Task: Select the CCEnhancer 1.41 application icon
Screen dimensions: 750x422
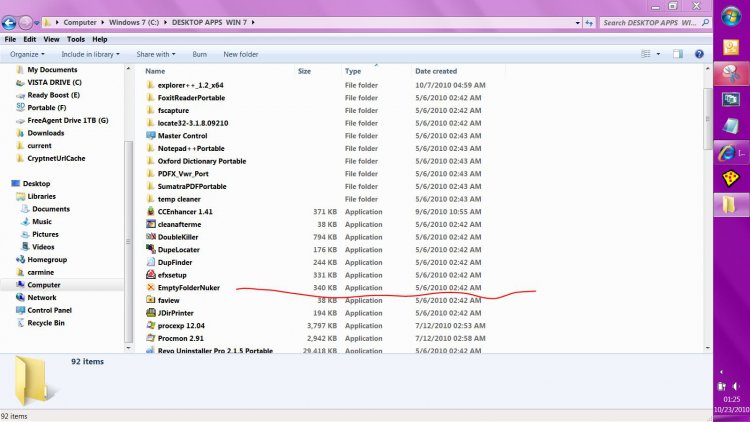Action: (151, 211)
